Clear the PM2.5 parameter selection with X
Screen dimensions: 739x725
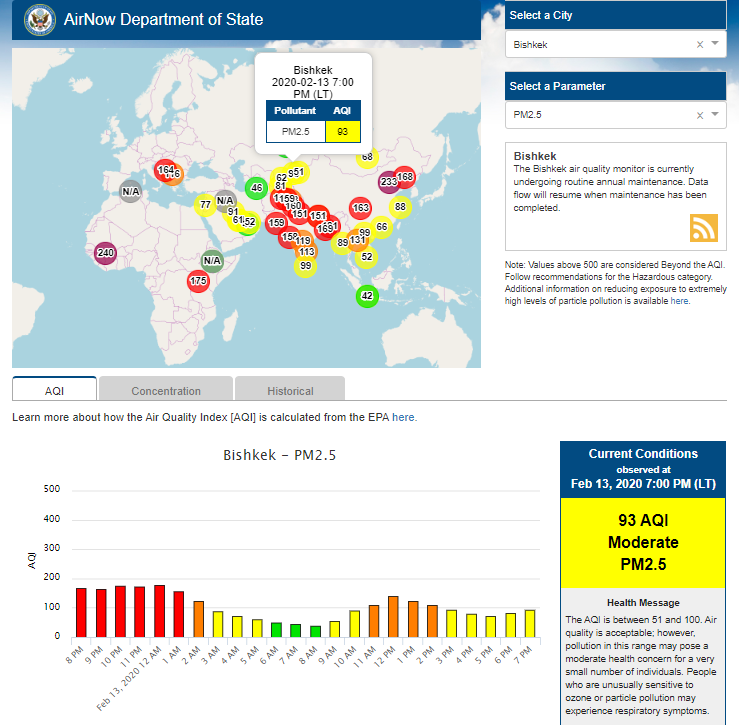(x=700, y=115)
